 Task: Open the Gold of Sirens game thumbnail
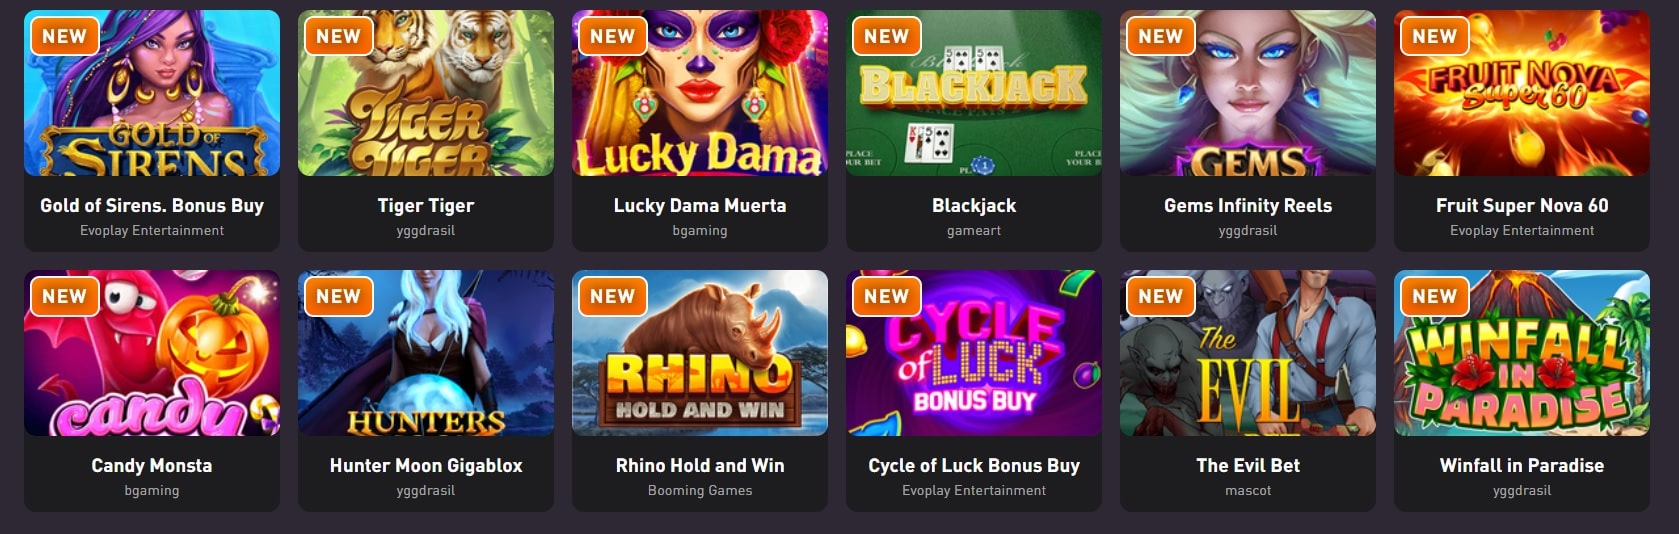(152, 93)
